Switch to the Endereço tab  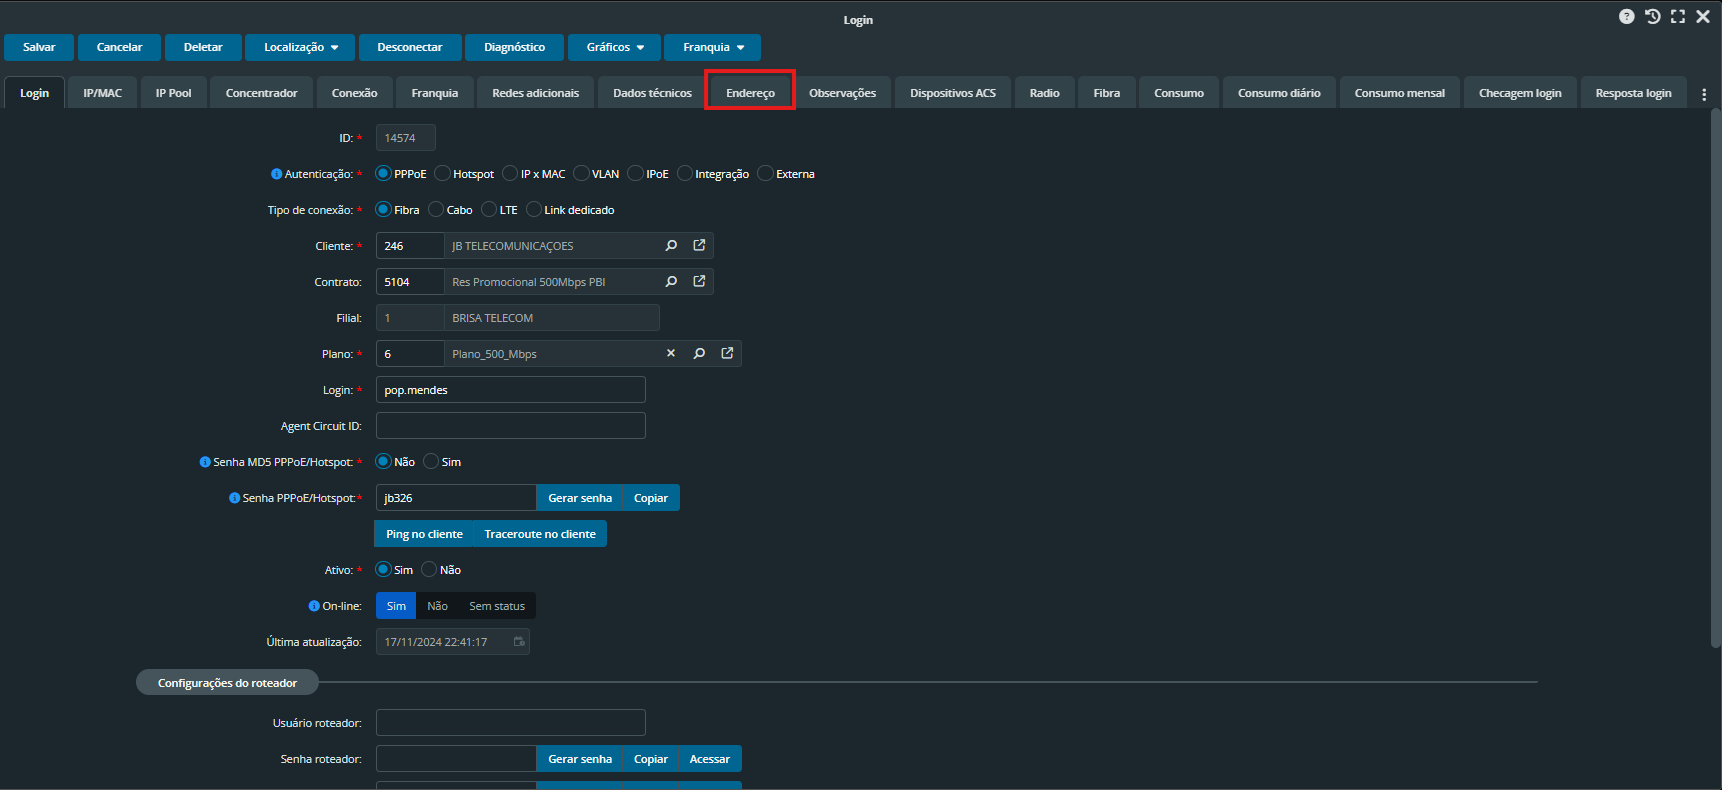click(x=750, y=93)
